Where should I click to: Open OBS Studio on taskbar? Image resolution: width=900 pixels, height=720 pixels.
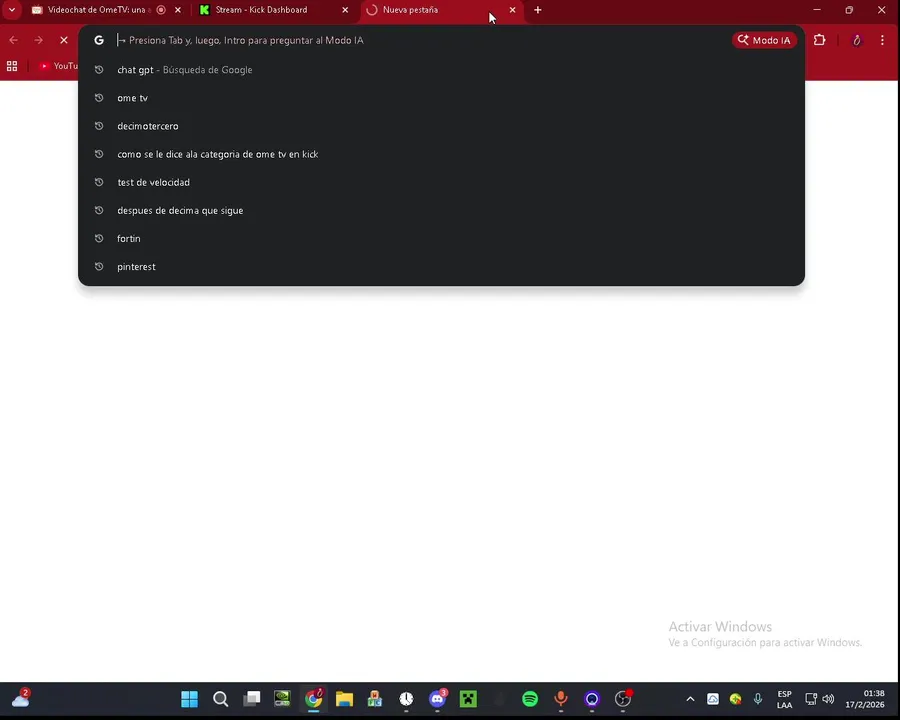pyautogui.click(x=623, y=699)
